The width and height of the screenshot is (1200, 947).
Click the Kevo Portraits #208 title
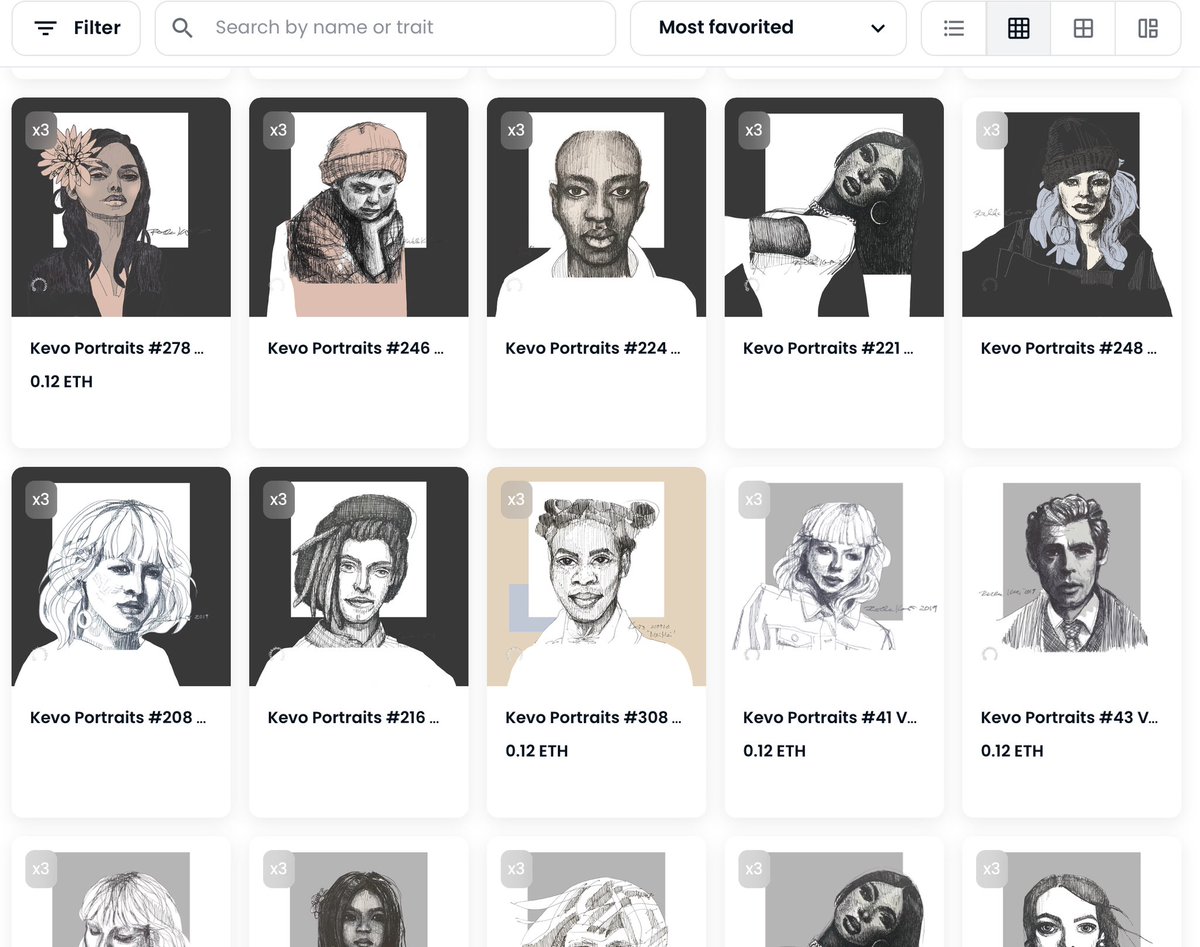[x=117, y=717]
